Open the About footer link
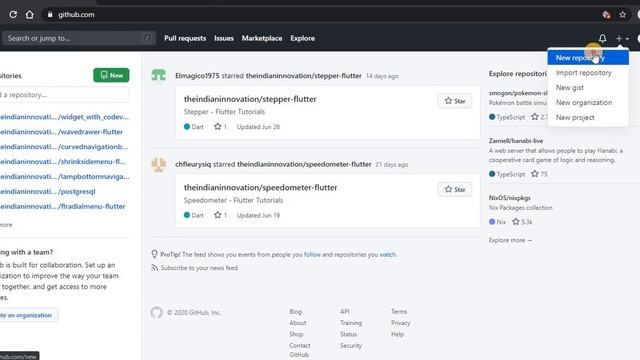The height and width of the screenshot is (360, 640). click(298, 323)
